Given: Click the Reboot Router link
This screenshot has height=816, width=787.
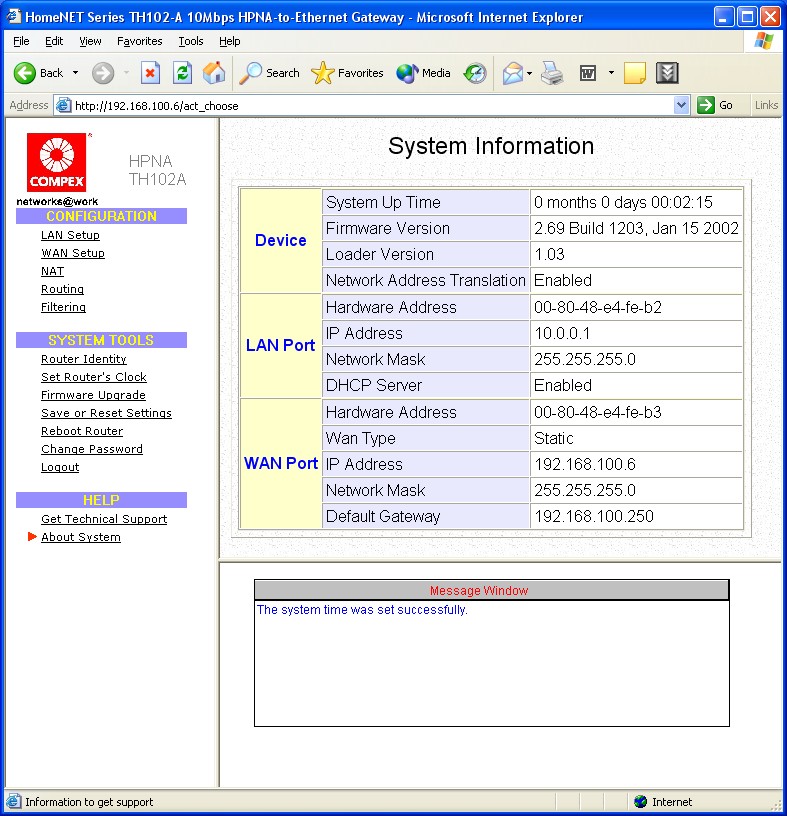Looking at the screenshot, I should coord(82,431).
